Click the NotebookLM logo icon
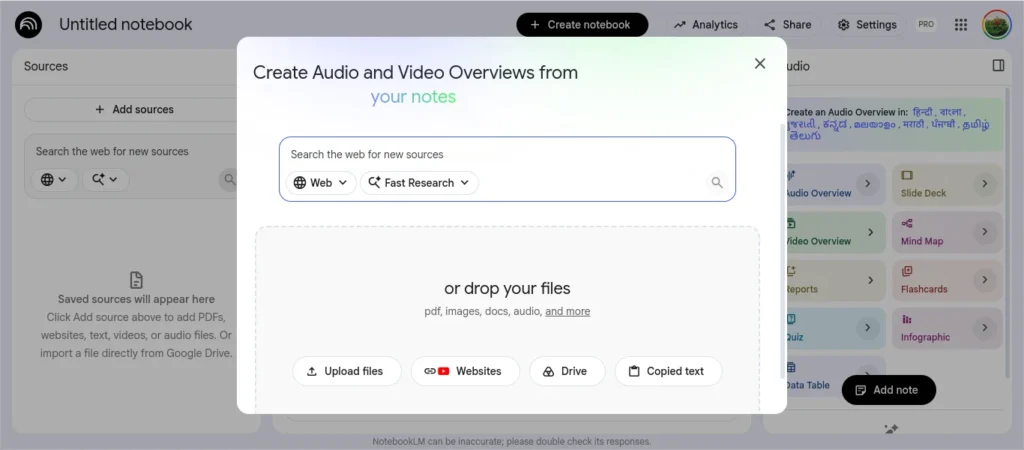 28,25
